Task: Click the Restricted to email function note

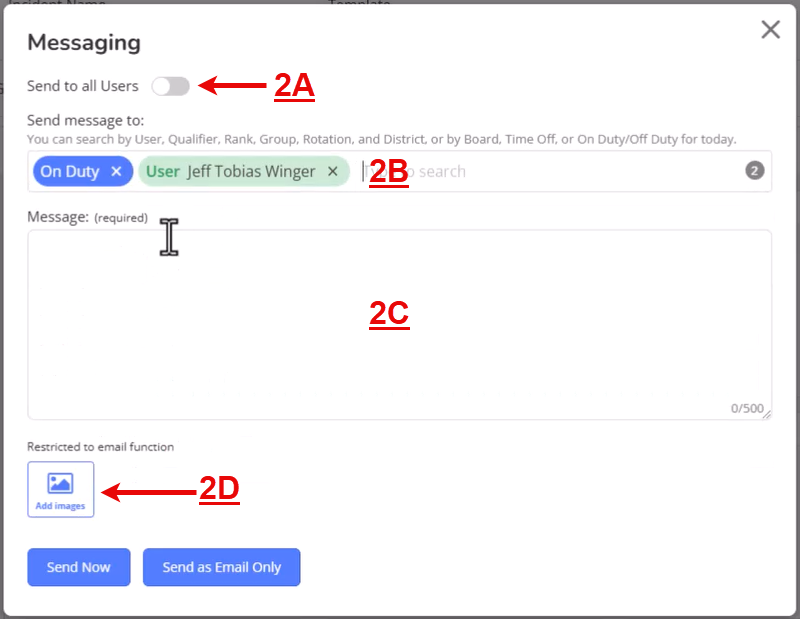Action: pos(101,447)
